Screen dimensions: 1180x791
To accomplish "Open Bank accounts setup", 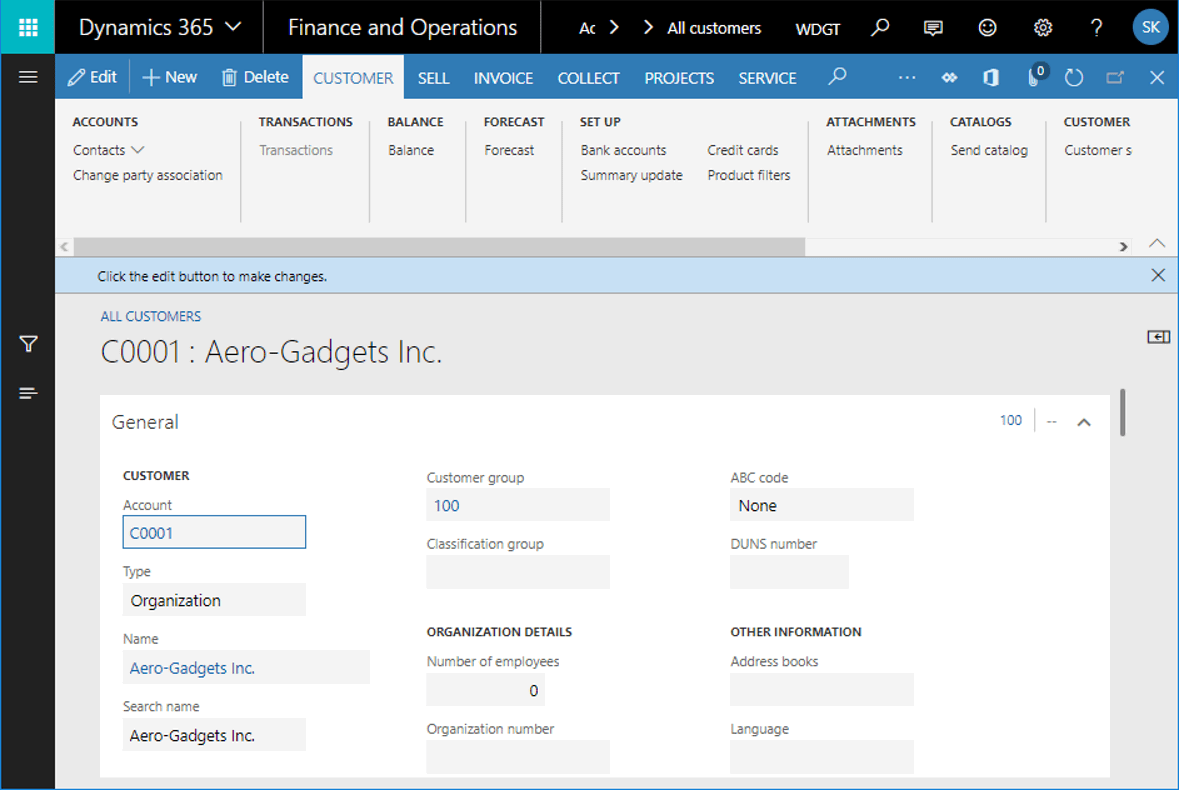I will tap(623, 150).
